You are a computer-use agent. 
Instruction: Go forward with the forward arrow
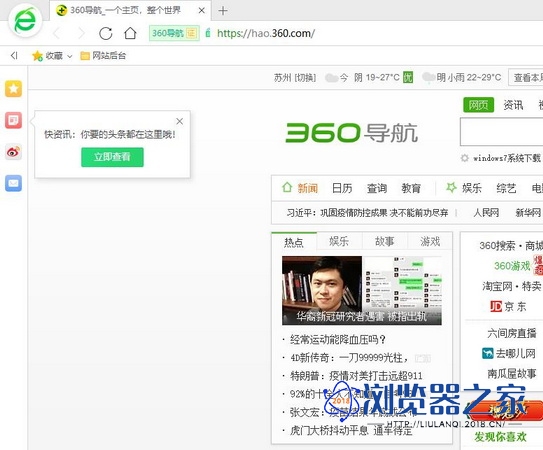pyautogui.click(x=81, y=34)
